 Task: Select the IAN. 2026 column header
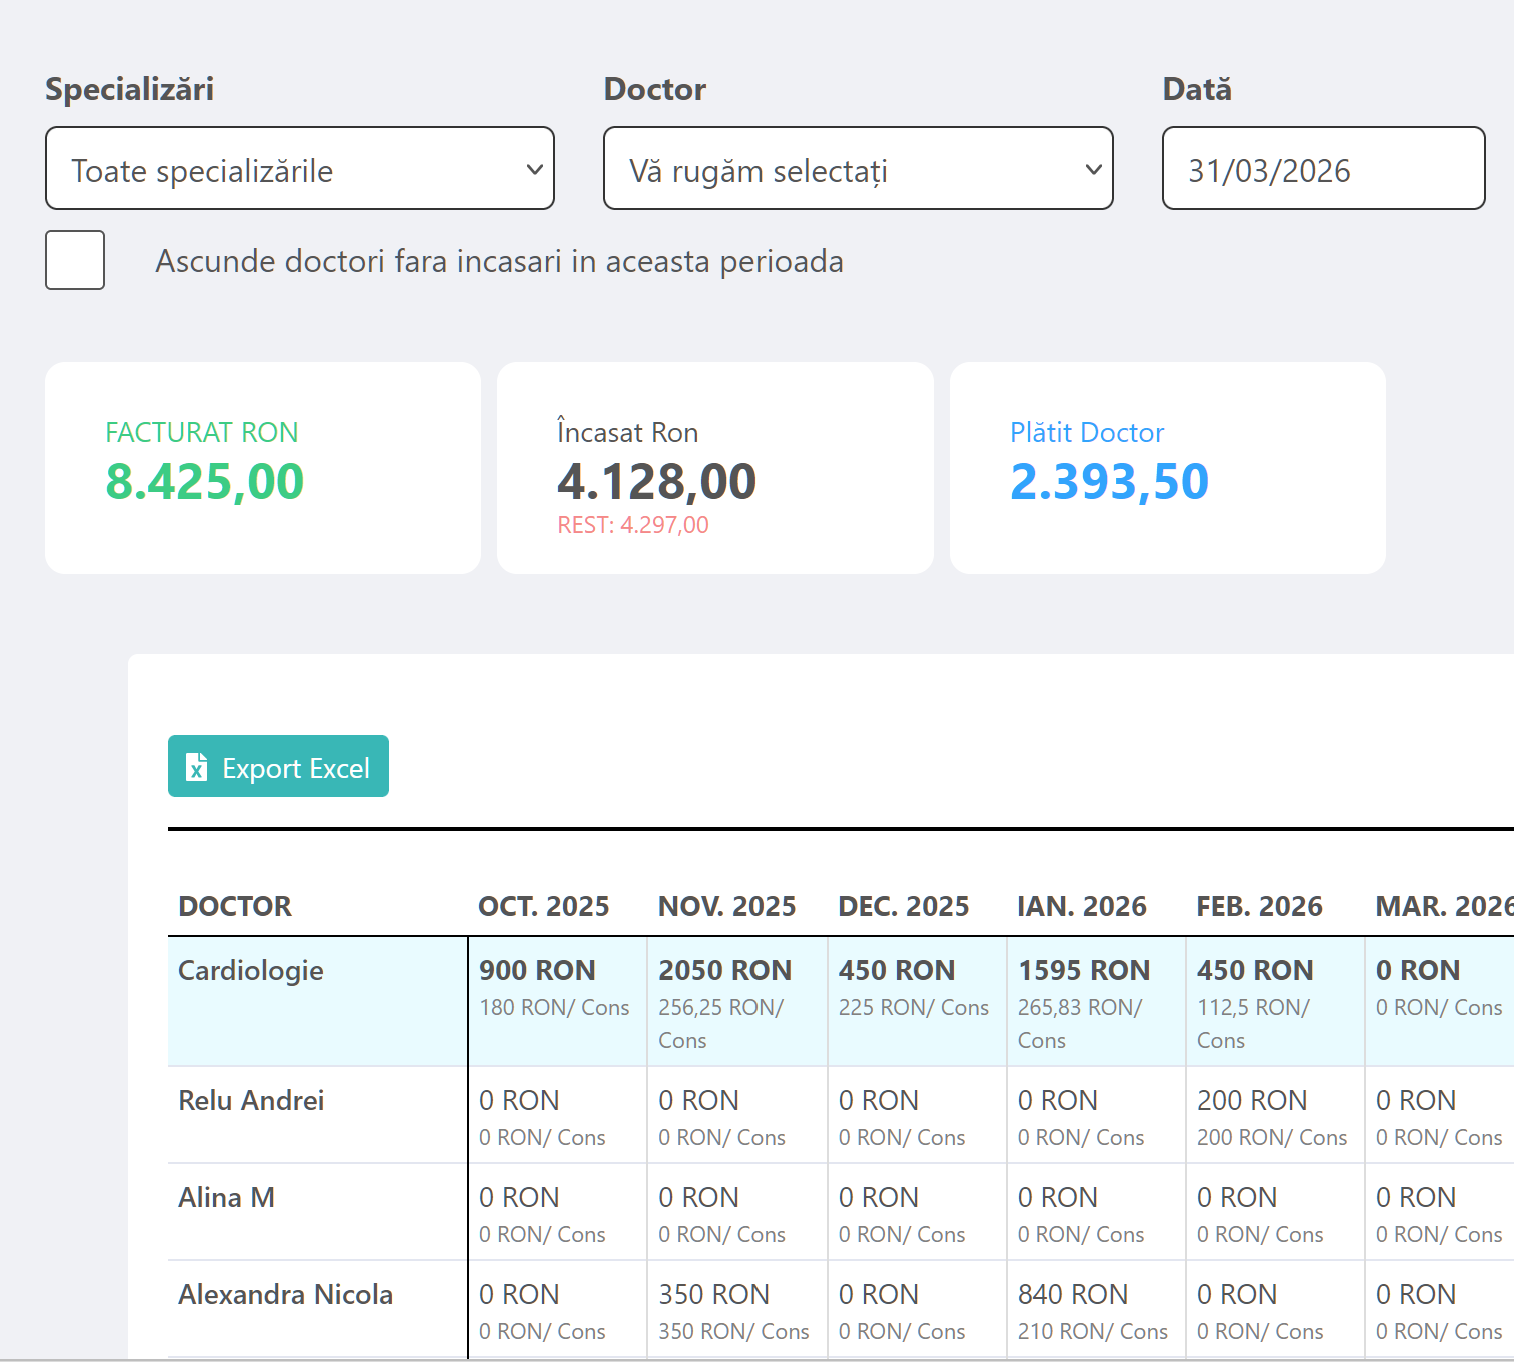click(x=1081, y=906)
